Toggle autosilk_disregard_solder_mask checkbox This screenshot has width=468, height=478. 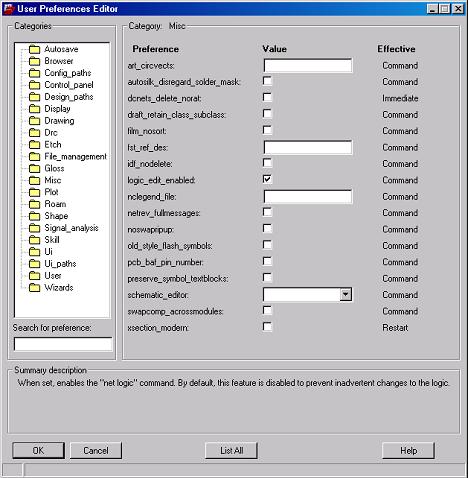[x=267, y=81]
